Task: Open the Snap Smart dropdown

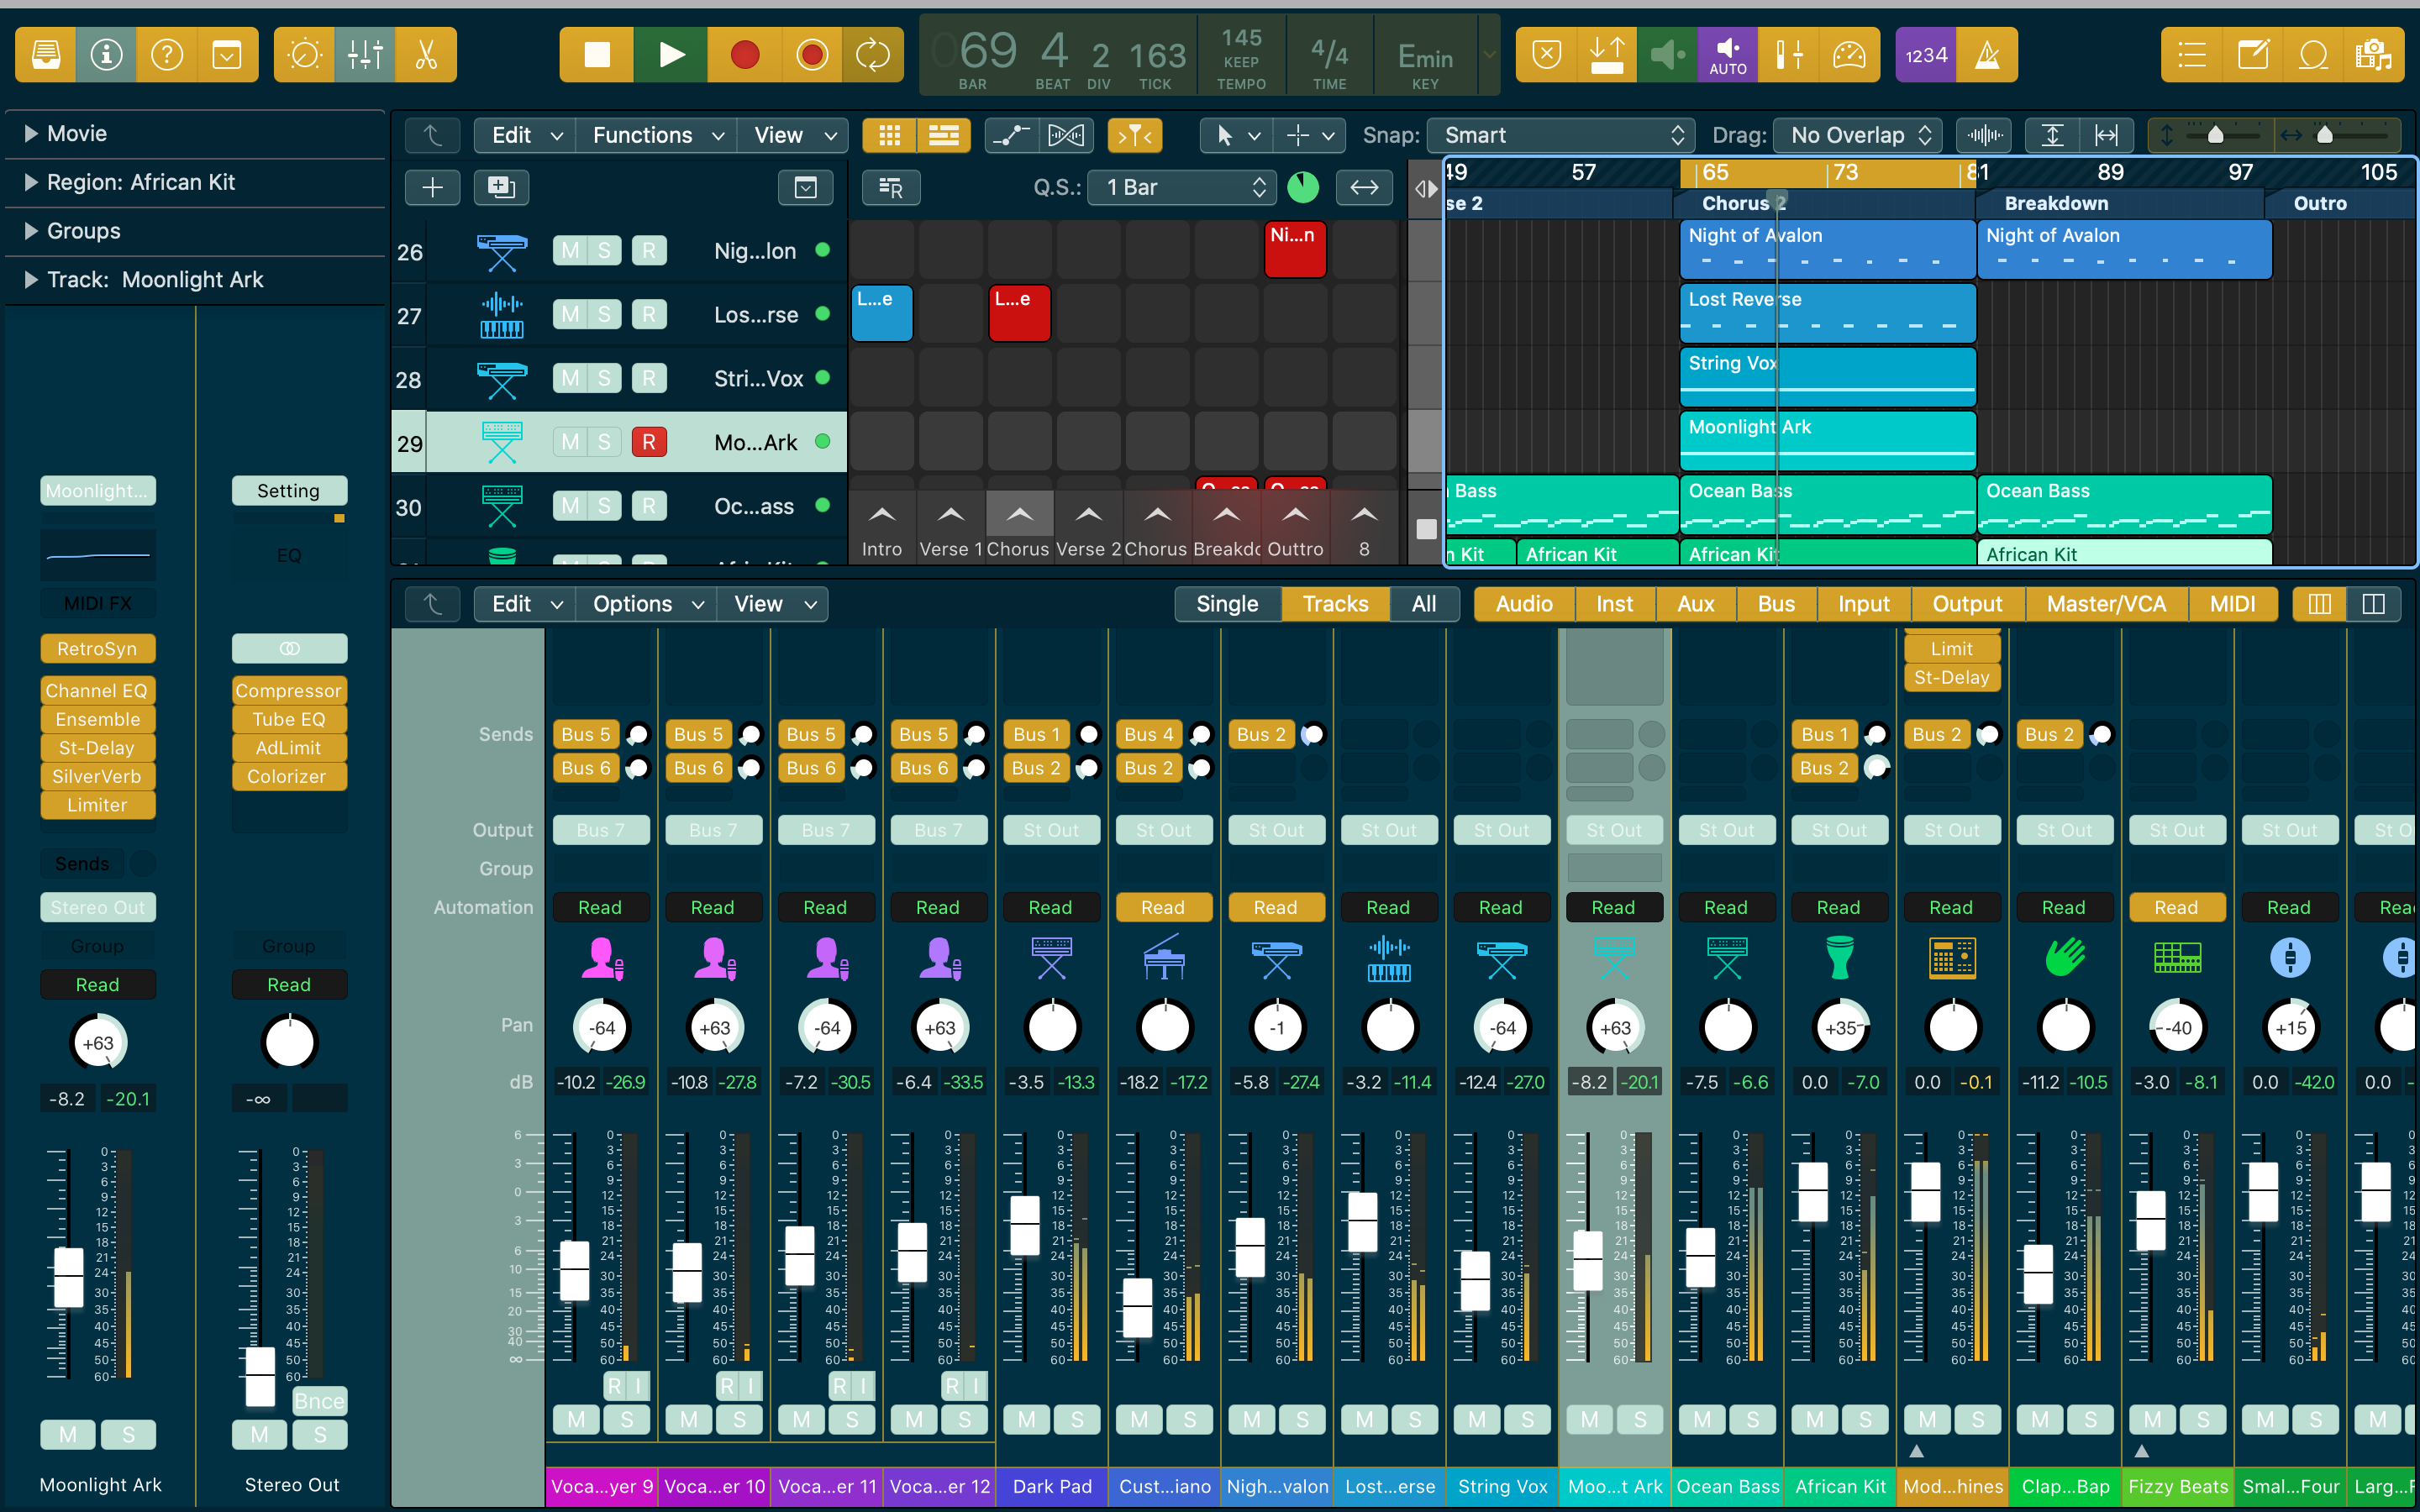Action: click(1560, 135)
